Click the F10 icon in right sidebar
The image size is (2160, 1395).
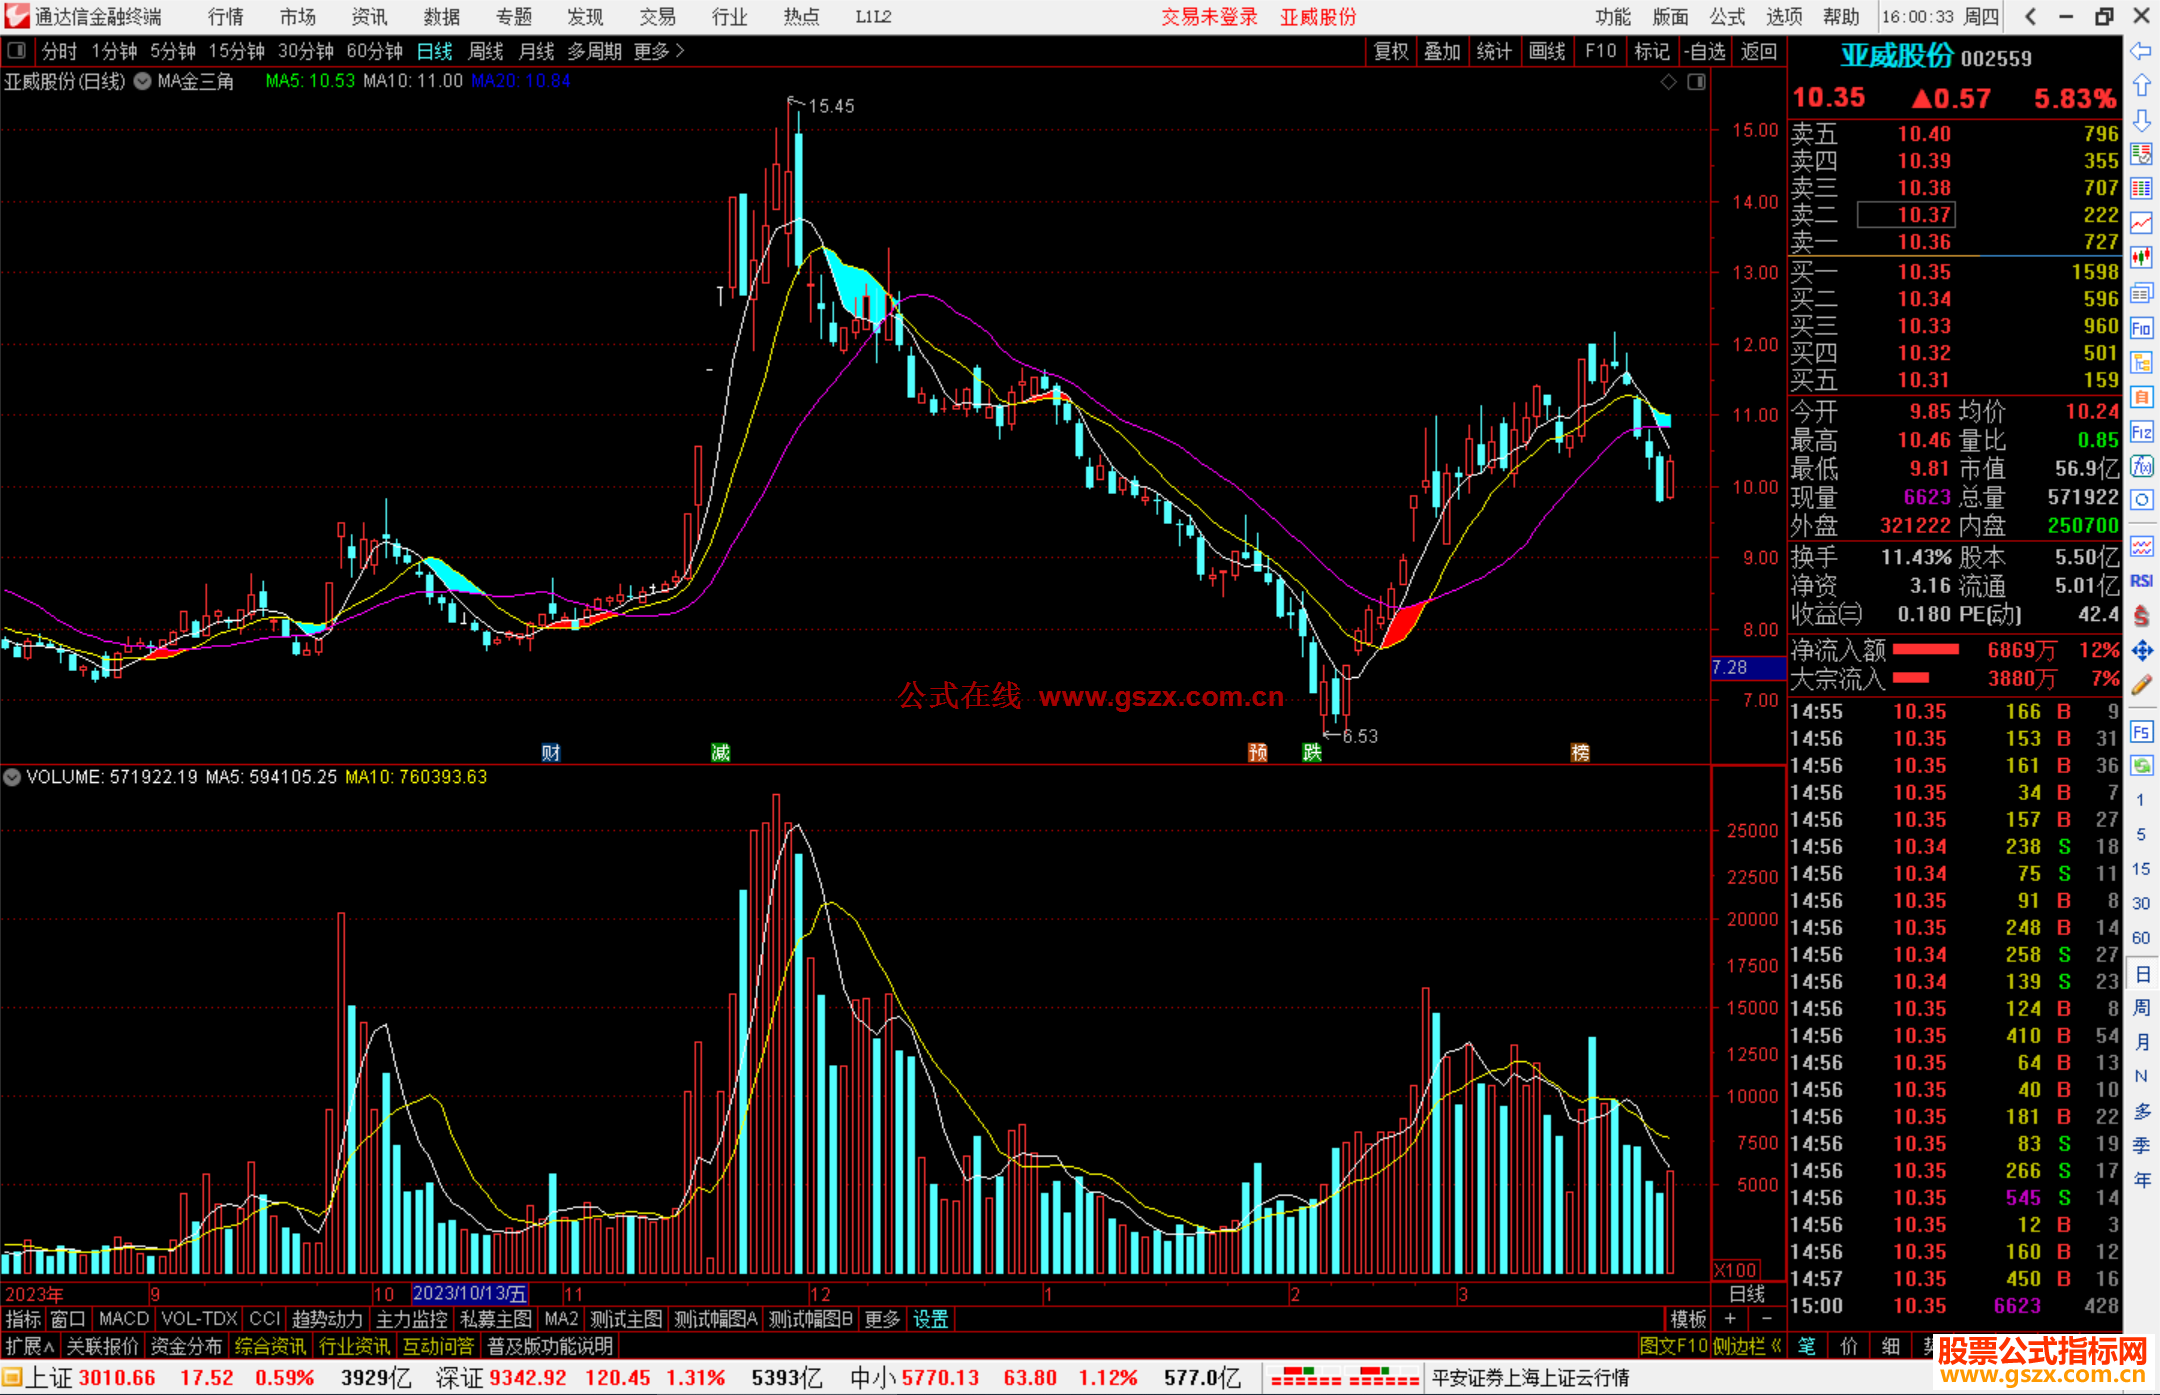tap(2141, 328)
